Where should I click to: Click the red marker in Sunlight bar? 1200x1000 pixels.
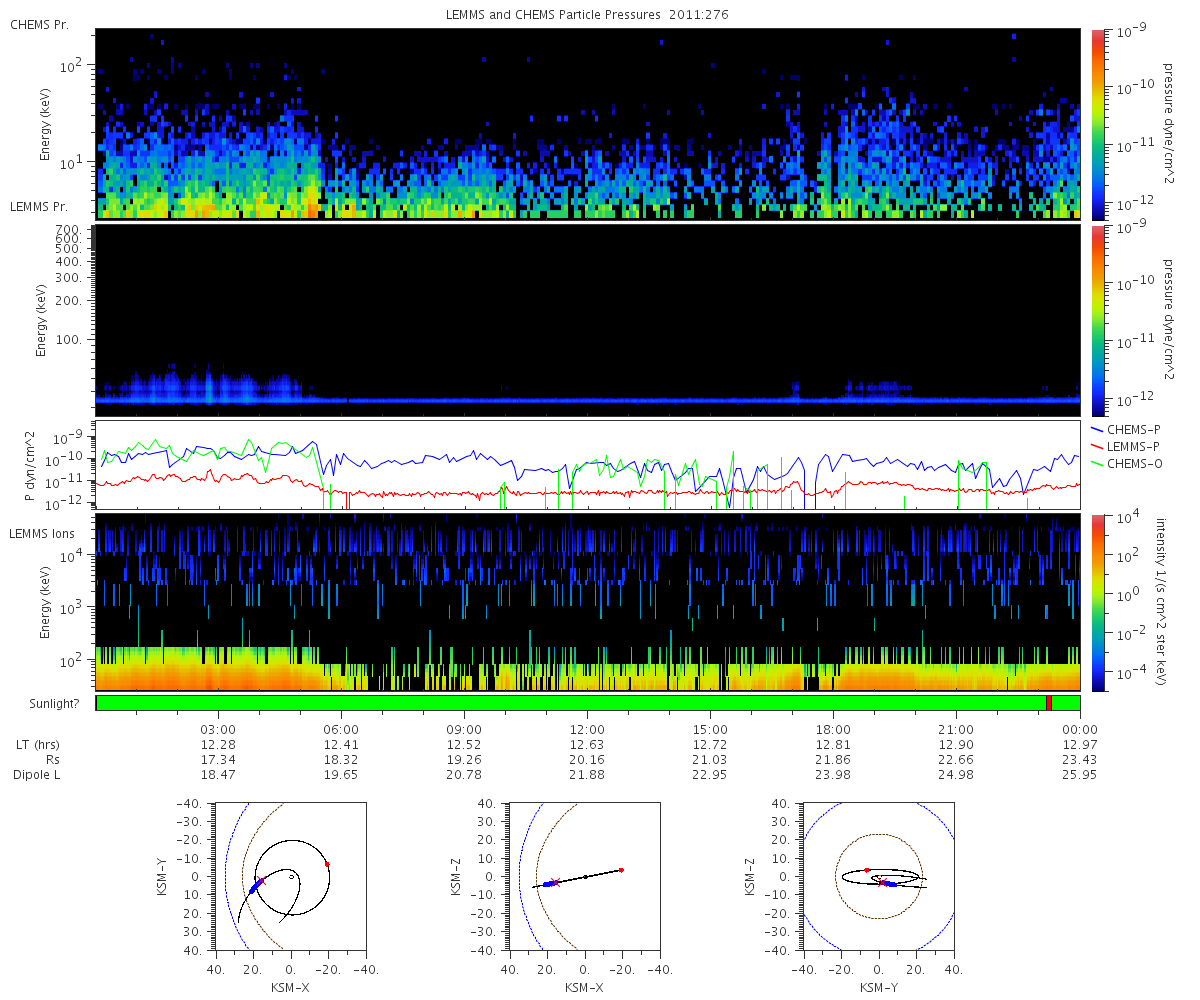point(1049,703)
